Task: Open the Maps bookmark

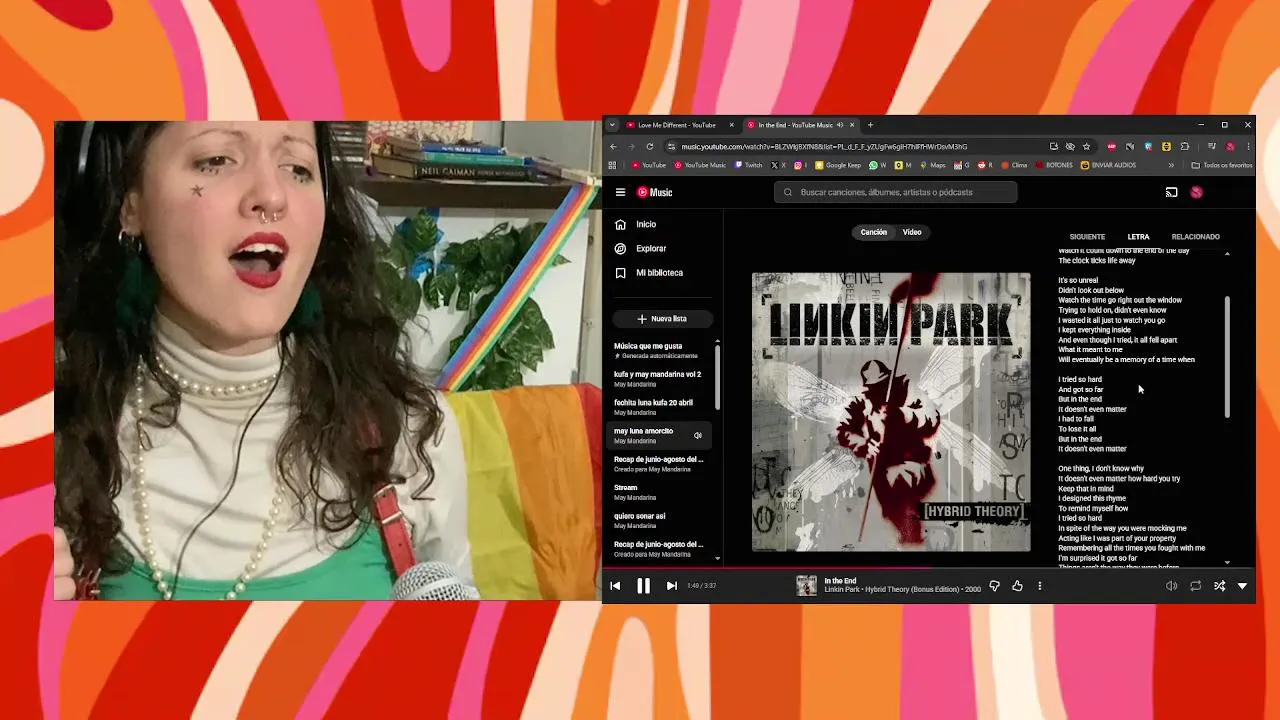Action: click(x=933, y=165)
